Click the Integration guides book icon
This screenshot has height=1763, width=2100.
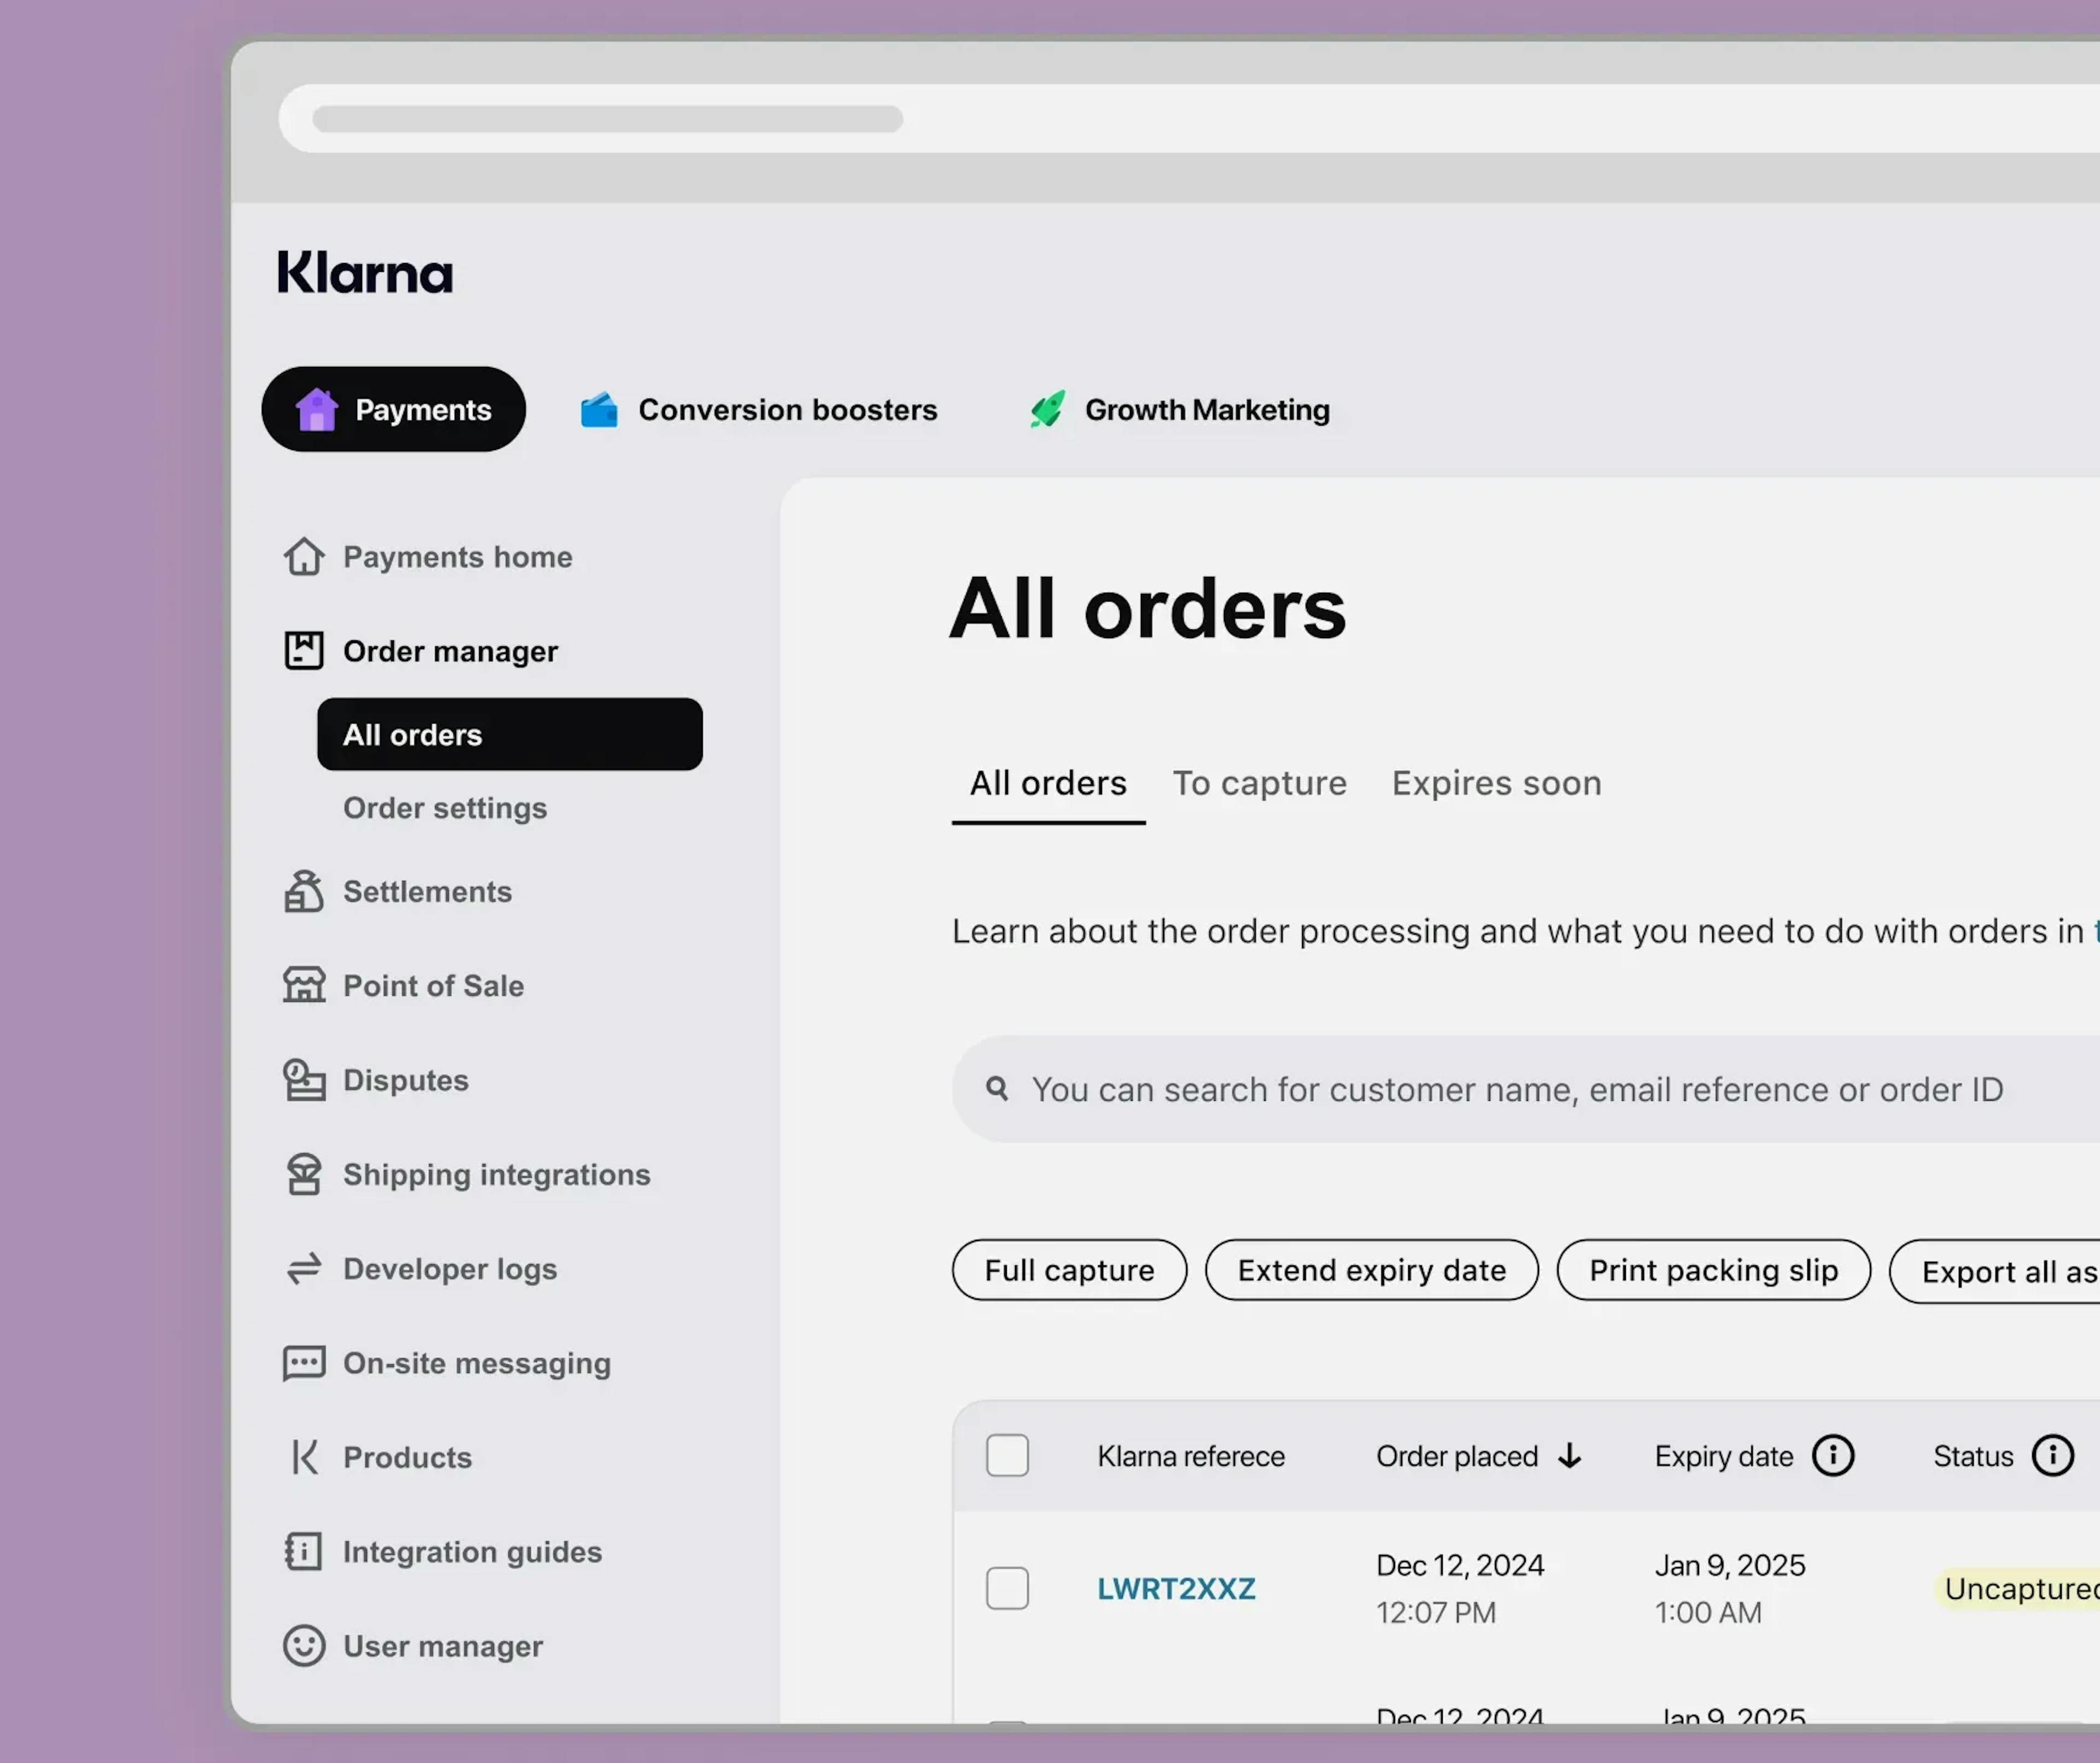coord(304,1551)
